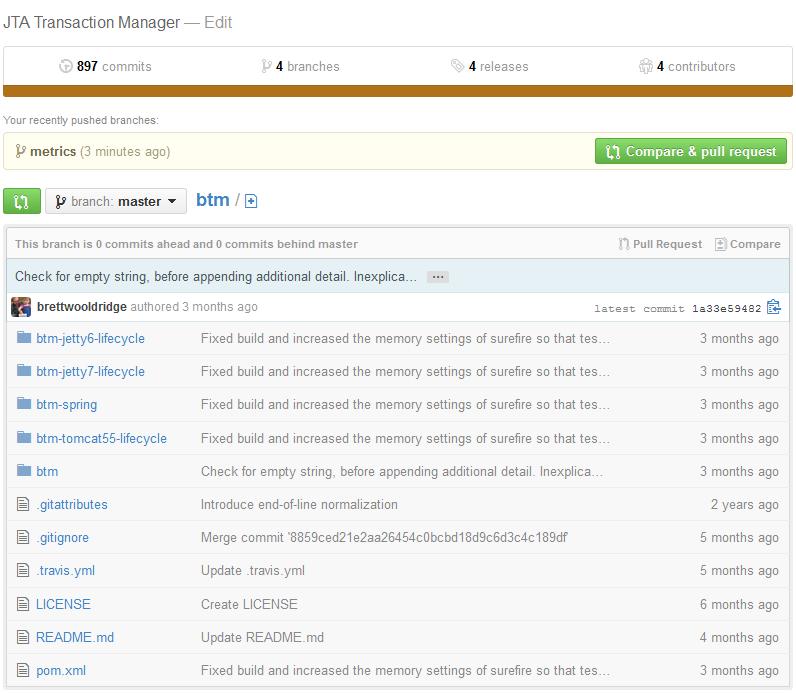This screenshot has width=796, height=693.
Task: Open the branch: master dropdown
Action: [x=115, y=201]
